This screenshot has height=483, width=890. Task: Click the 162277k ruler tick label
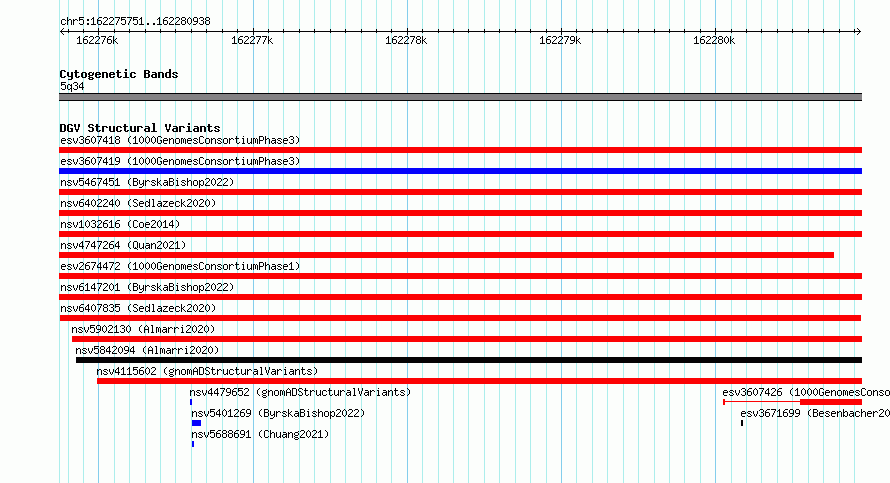point(252,40)
